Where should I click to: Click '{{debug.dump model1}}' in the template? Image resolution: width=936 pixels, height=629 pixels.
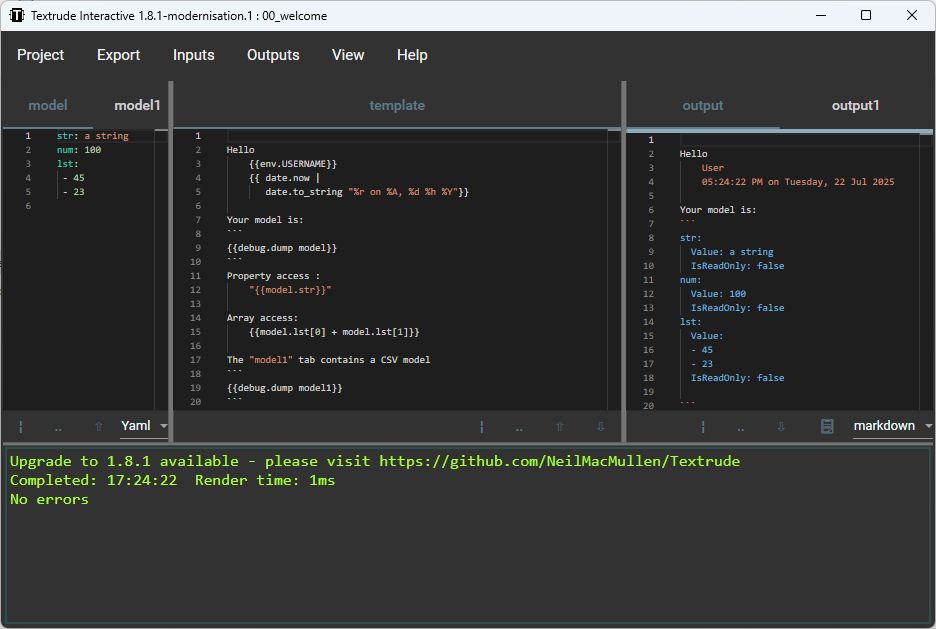point(285,388)
